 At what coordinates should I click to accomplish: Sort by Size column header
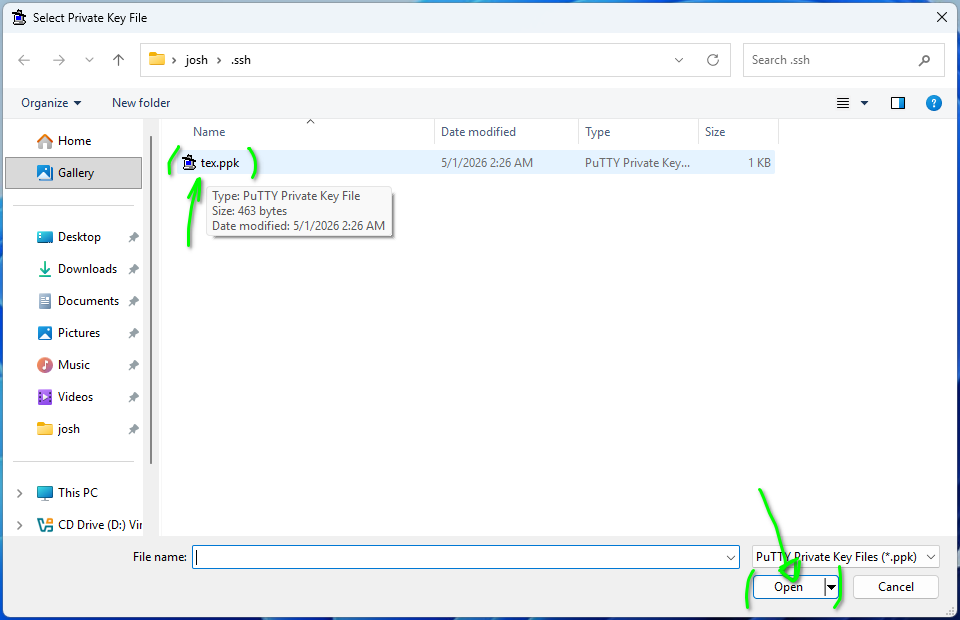[714, 132]
